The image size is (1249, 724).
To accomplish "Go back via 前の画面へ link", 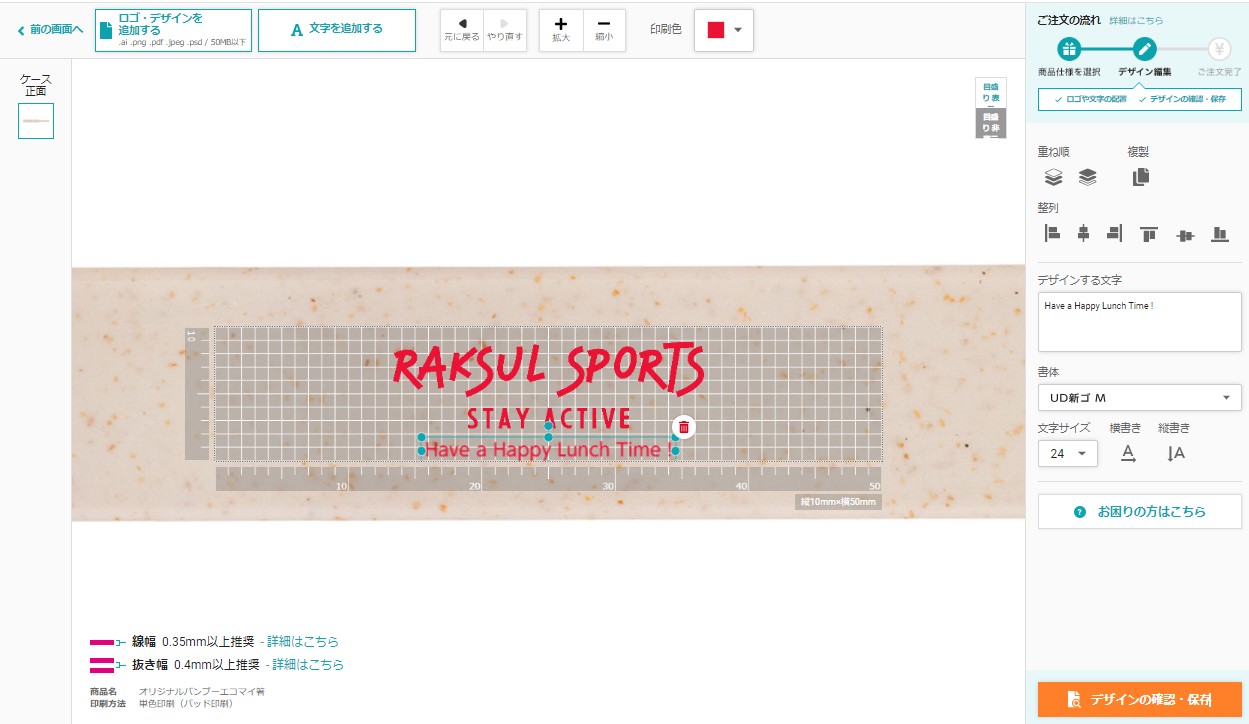I will [50, 30].
